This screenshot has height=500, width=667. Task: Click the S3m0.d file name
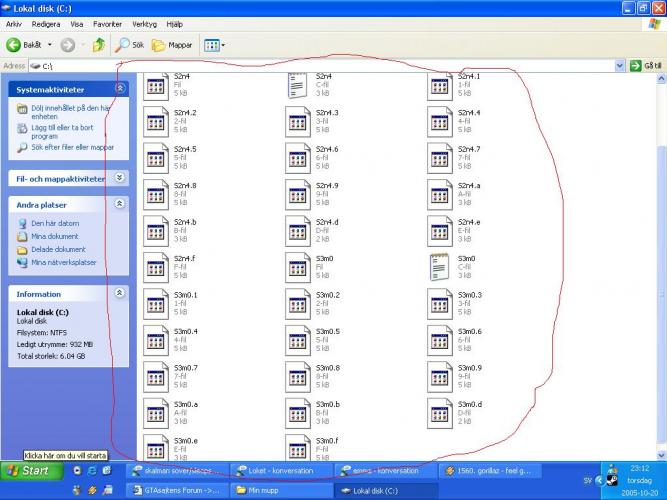point(470,405)
